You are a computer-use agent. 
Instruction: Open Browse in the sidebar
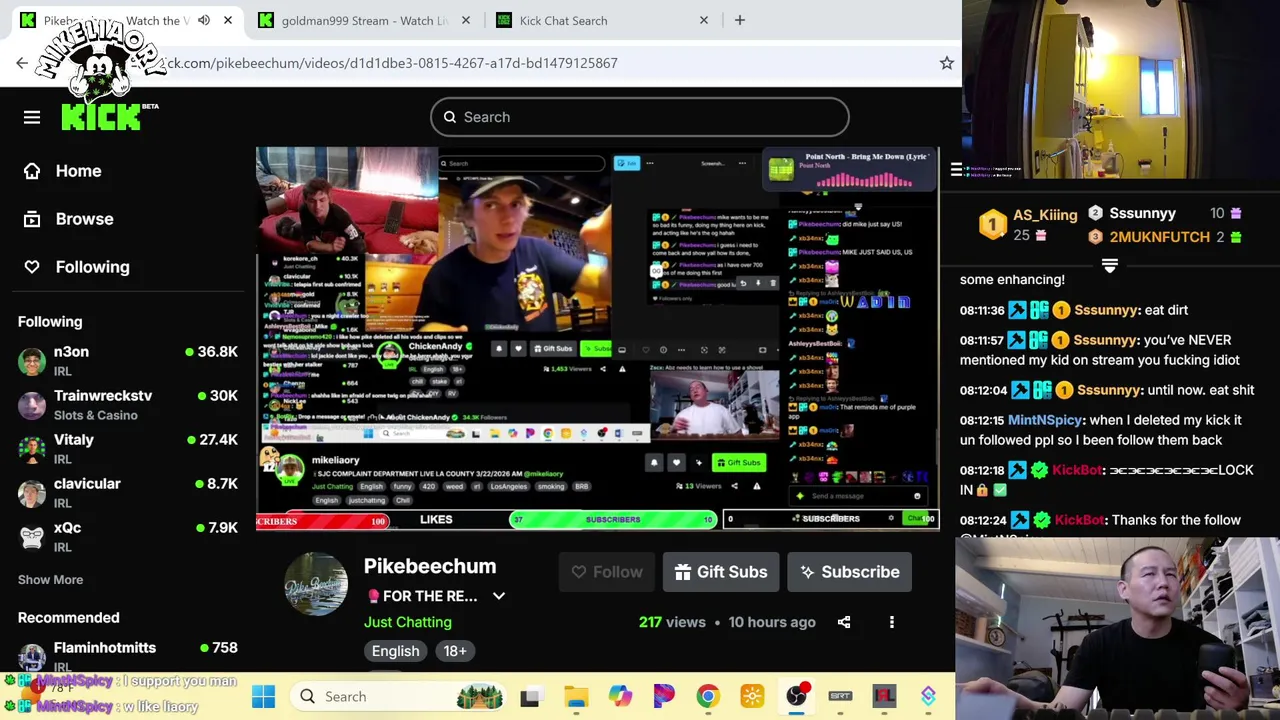tap(68, 219)
